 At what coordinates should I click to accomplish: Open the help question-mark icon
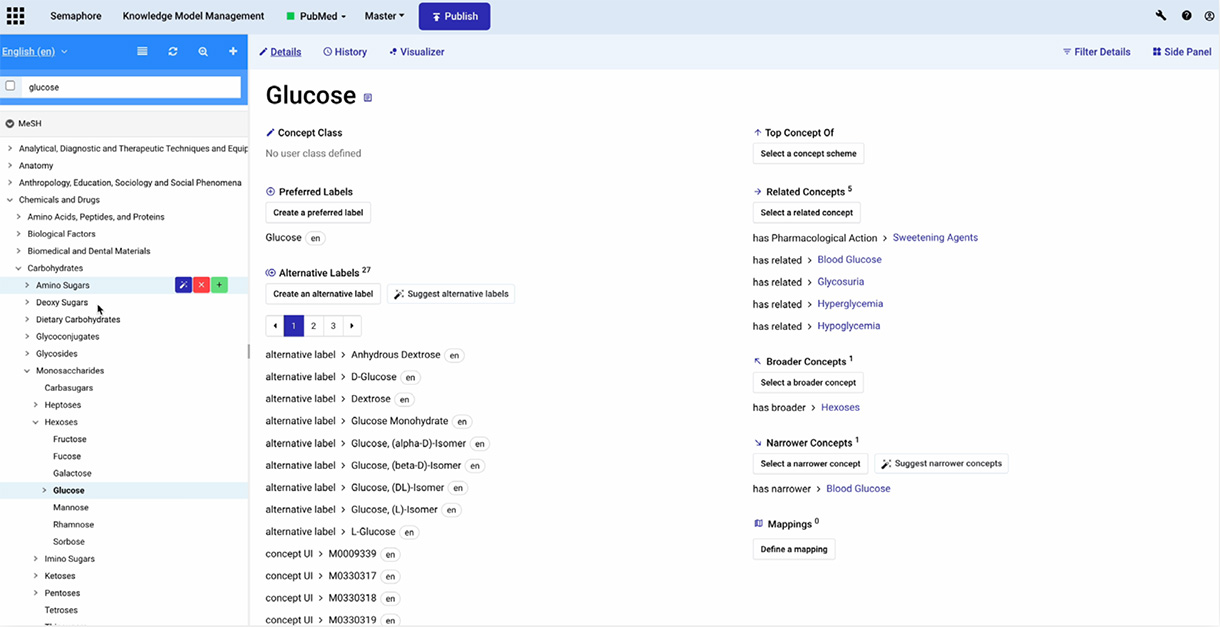coord(1186,15)
